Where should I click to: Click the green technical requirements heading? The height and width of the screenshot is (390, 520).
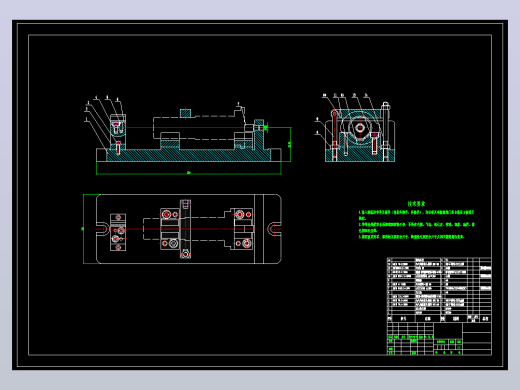coord(416,203)
